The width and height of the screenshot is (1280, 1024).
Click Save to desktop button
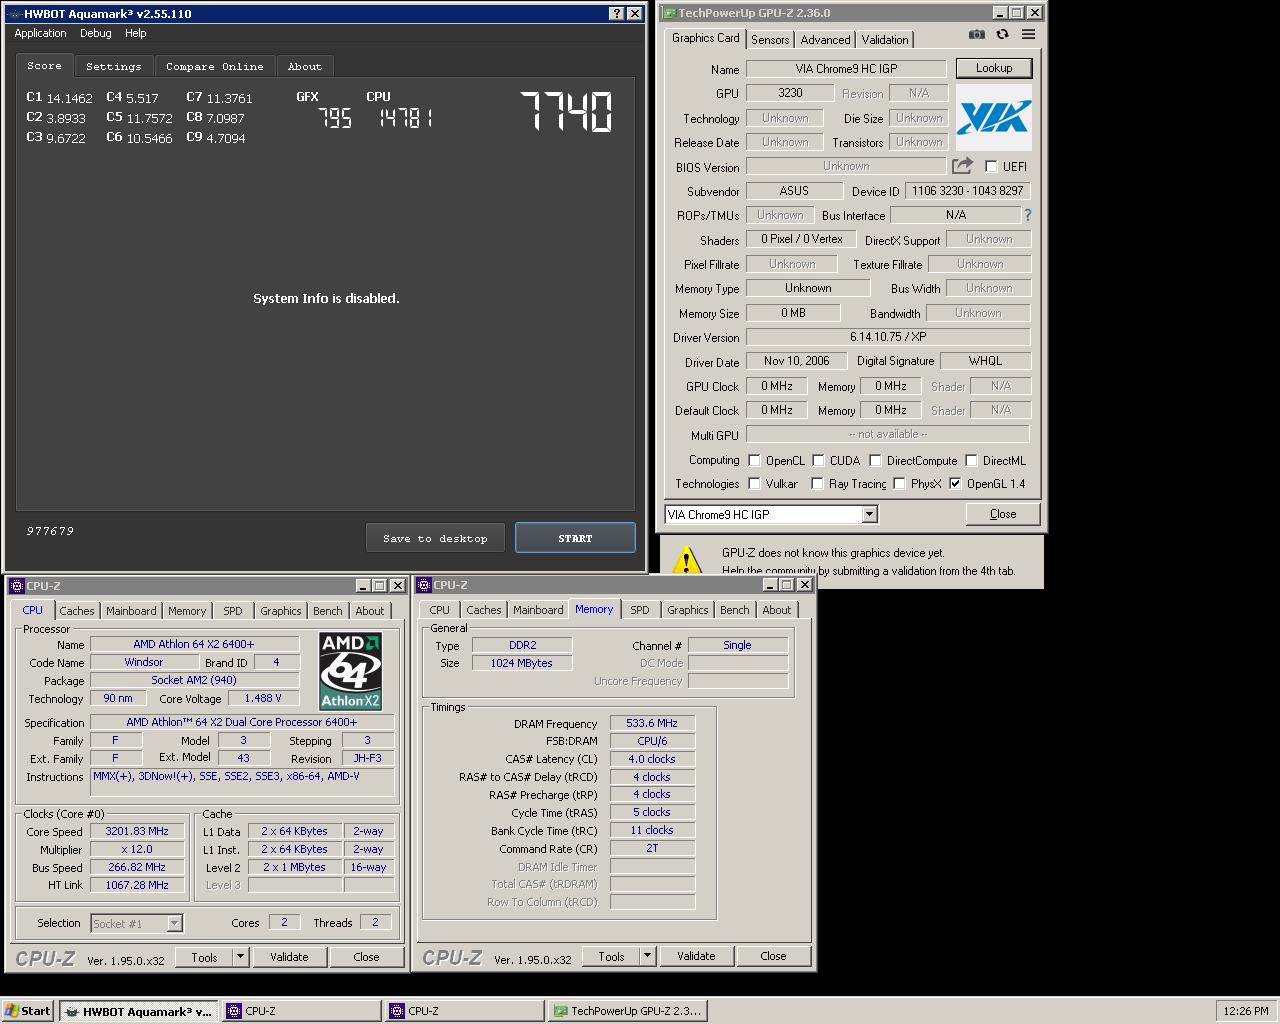pyautogui.click(x=435, y=538)
